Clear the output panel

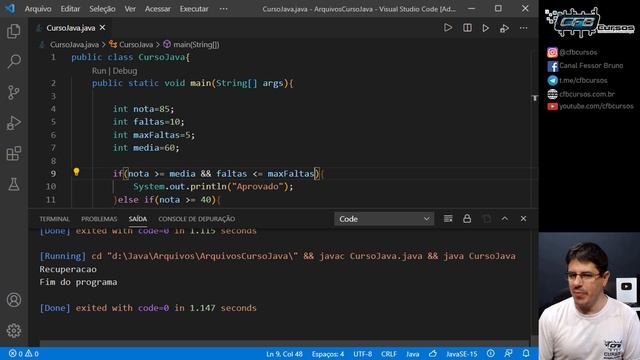coord(448,219)
